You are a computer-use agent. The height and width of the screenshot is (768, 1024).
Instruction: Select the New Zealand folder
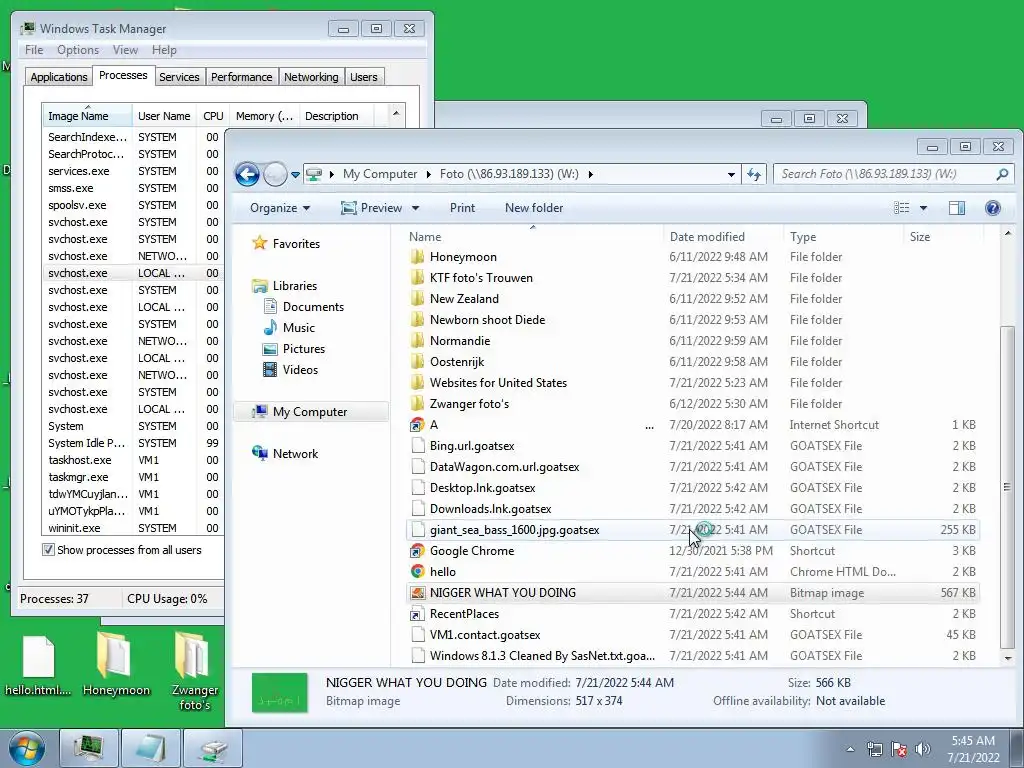tap(464, 298)
